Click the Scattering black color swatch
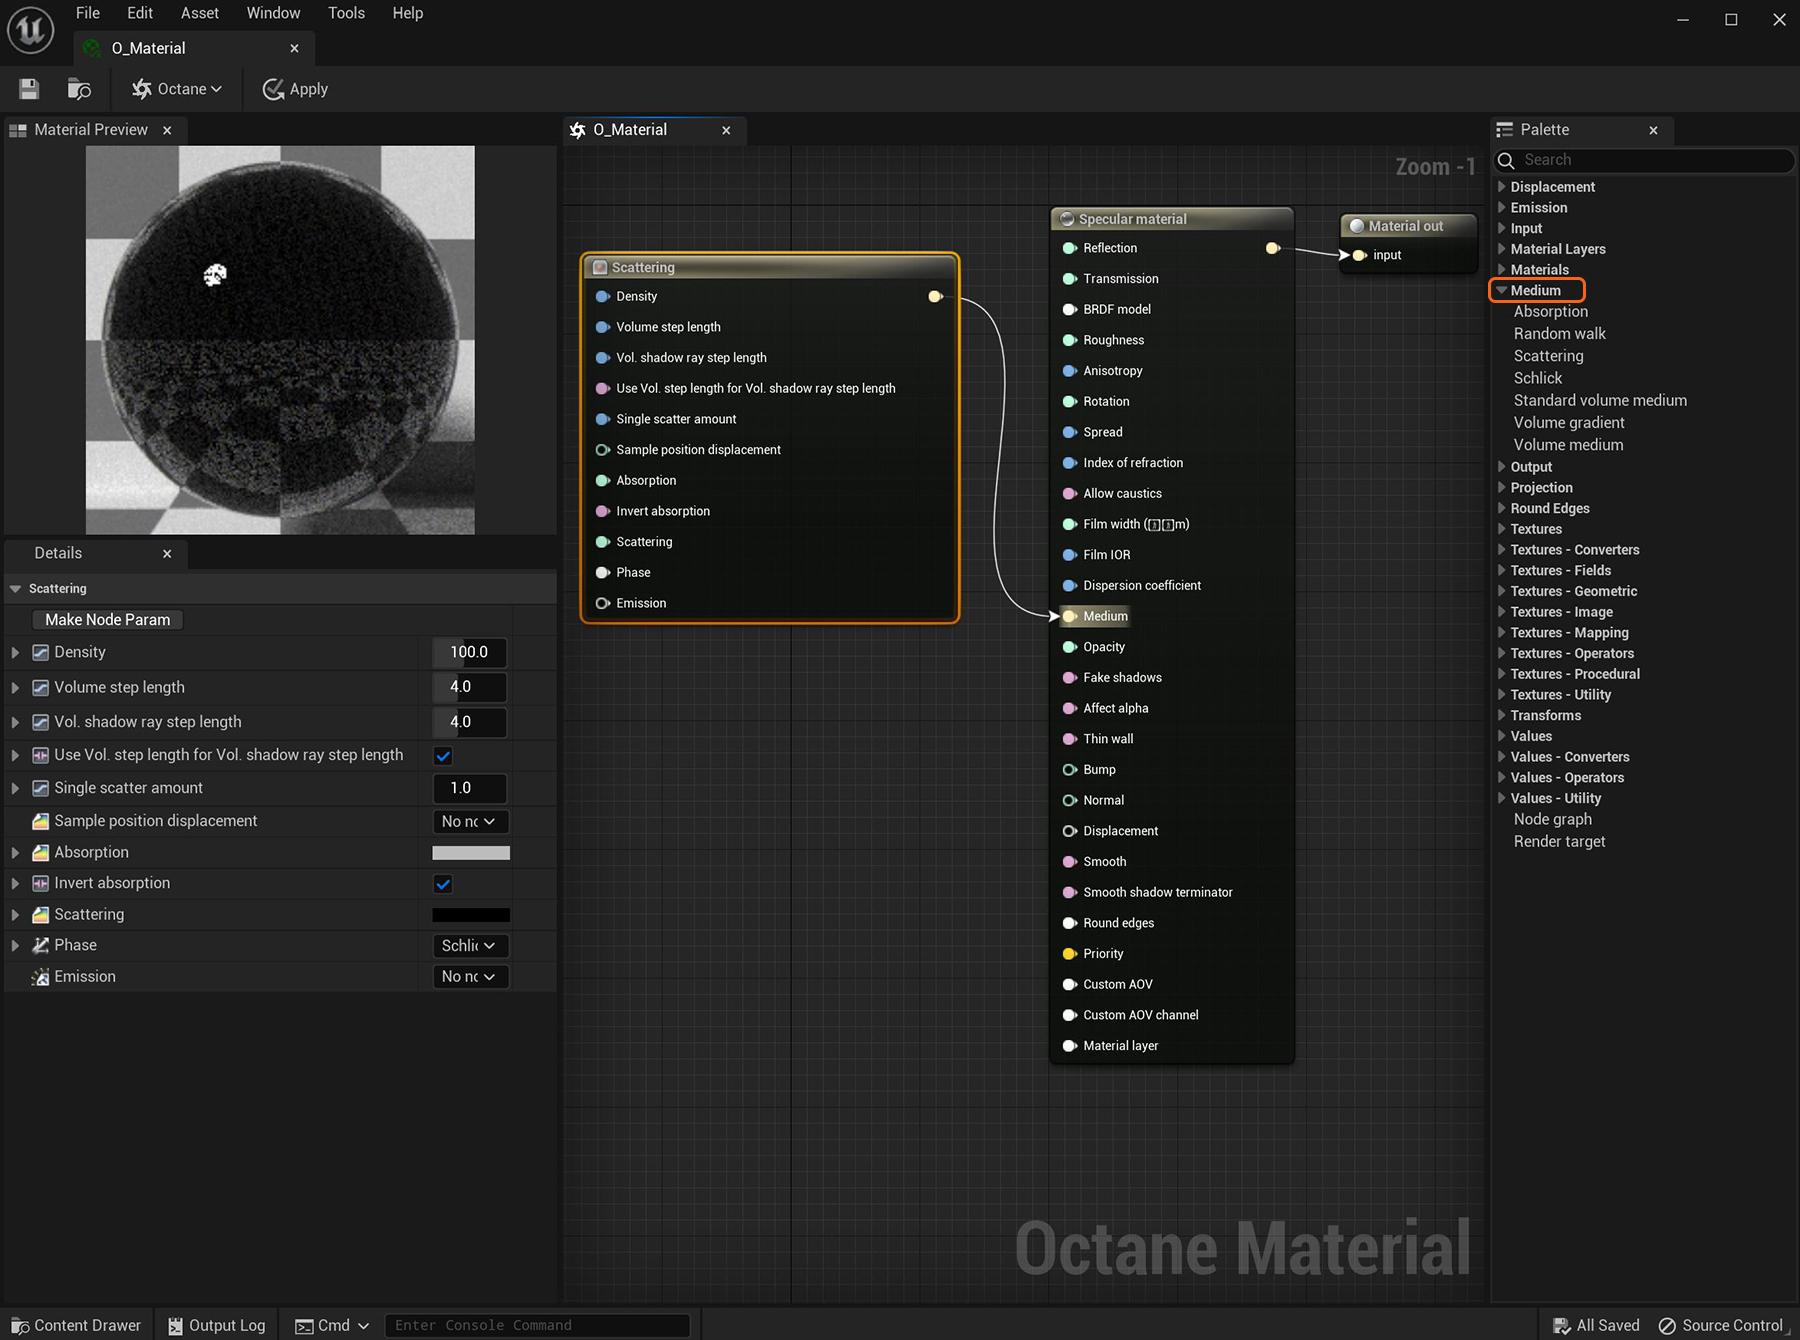1800x1340 pixels. pyautogui.click(x=471, y=915)
